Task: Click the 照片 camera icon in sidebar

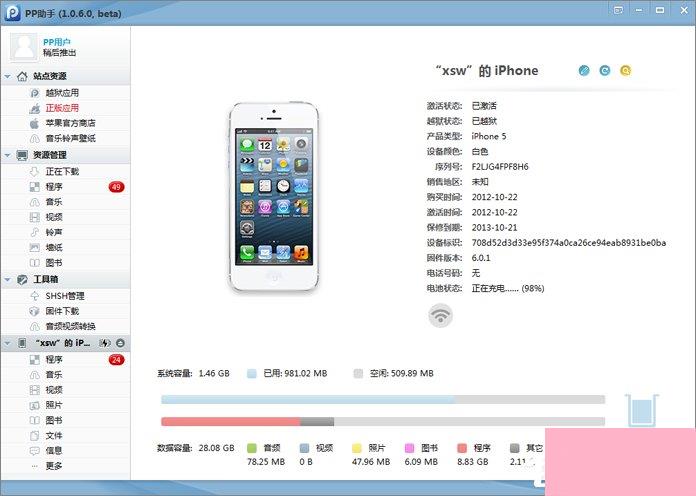Action: [35, 405]
